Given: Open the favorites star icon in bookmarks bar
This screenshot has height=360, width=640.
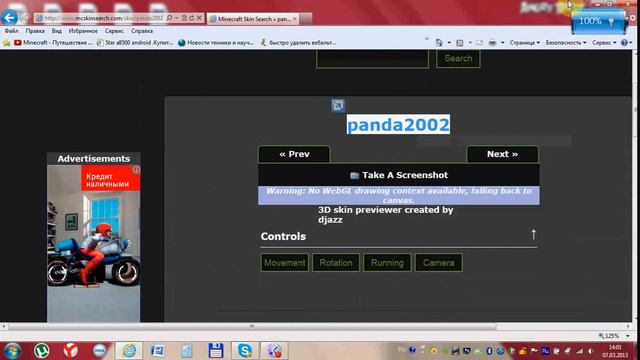Looking at the screenshot, I should [7, 42].
